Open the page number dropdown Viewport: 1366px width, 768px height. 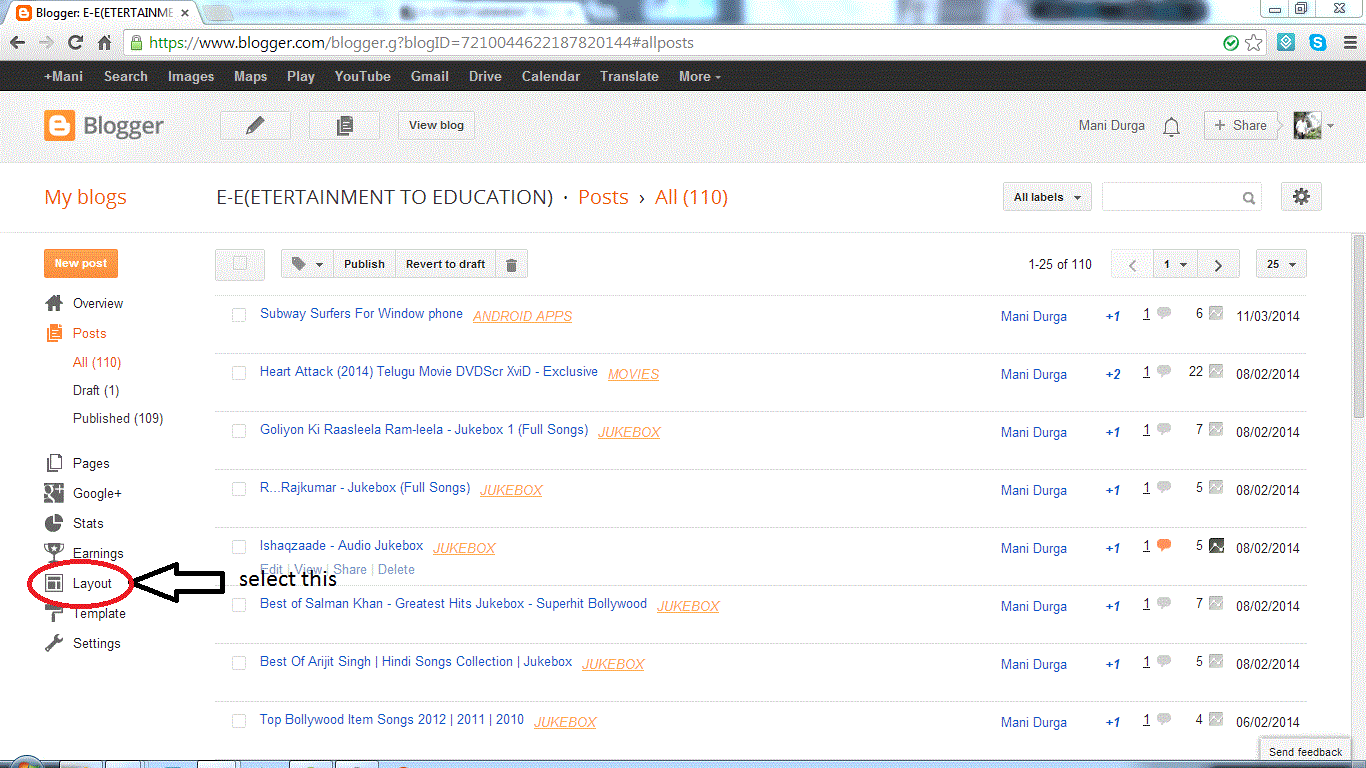1175,265
